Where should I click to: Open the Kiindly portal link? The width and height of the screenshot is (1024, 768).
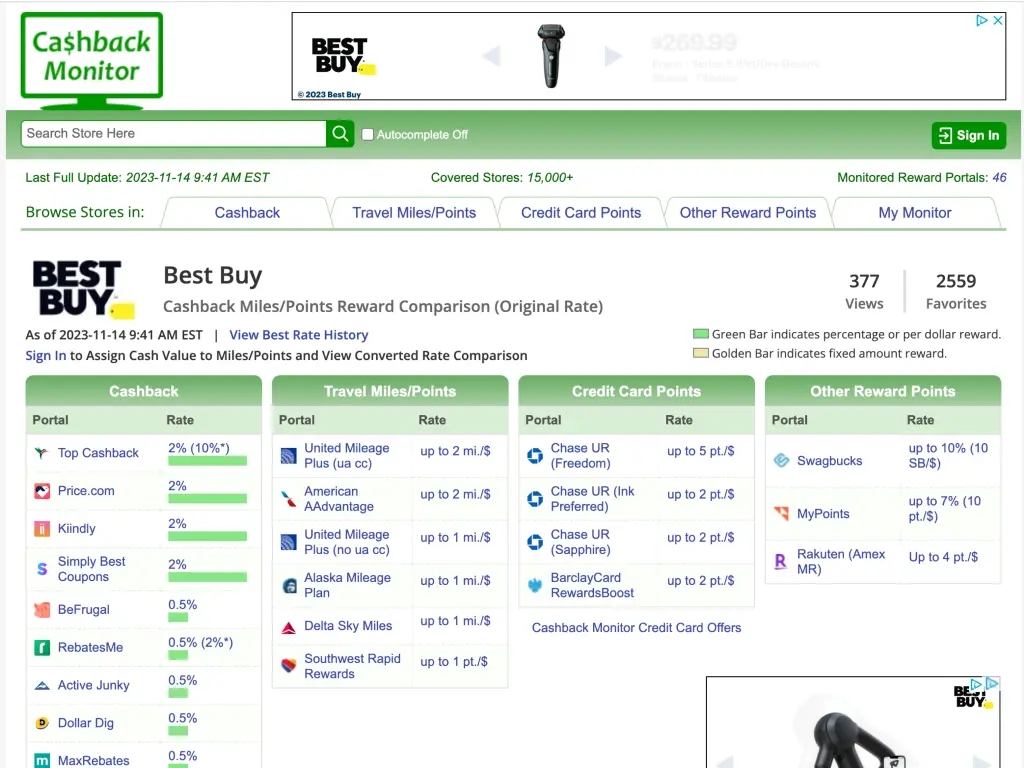click(76, 528)
